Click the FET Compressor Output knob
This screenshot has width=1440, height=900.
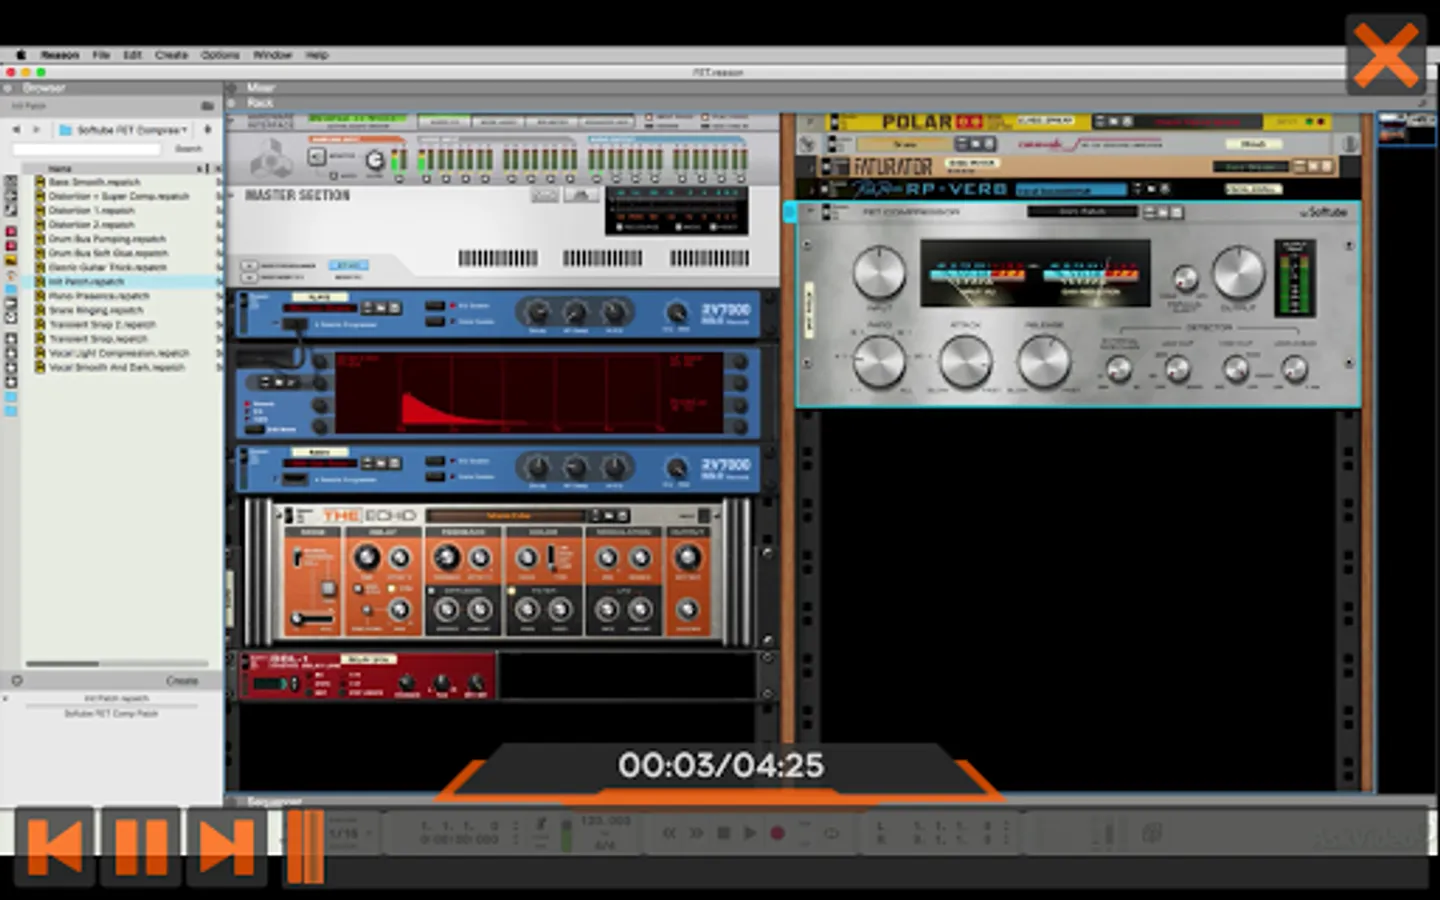point(1238,272)
